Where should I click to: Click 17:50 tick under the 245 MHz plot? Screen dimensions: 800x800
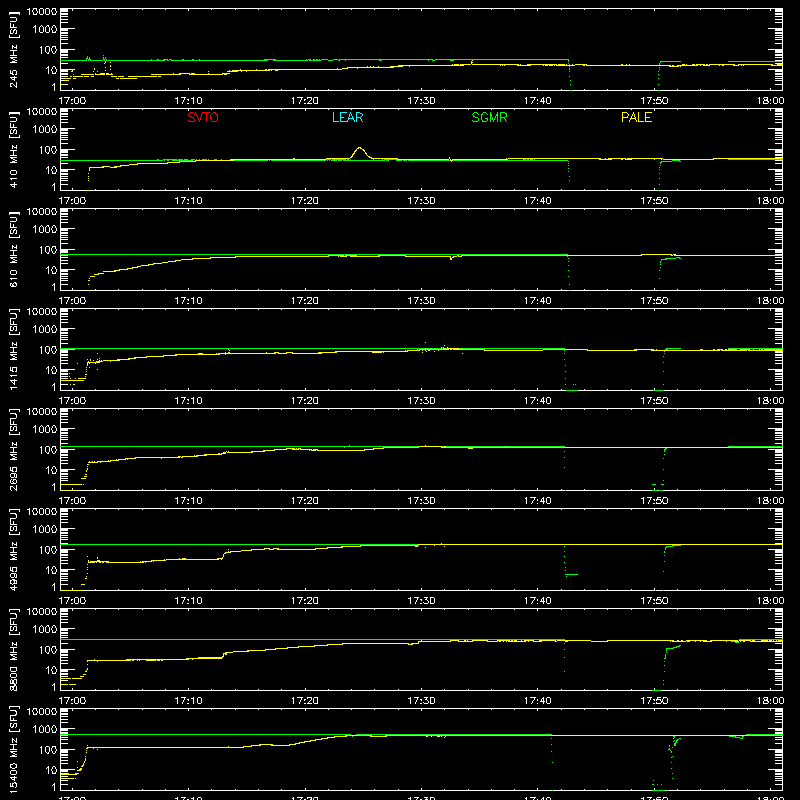pos(654,101)
